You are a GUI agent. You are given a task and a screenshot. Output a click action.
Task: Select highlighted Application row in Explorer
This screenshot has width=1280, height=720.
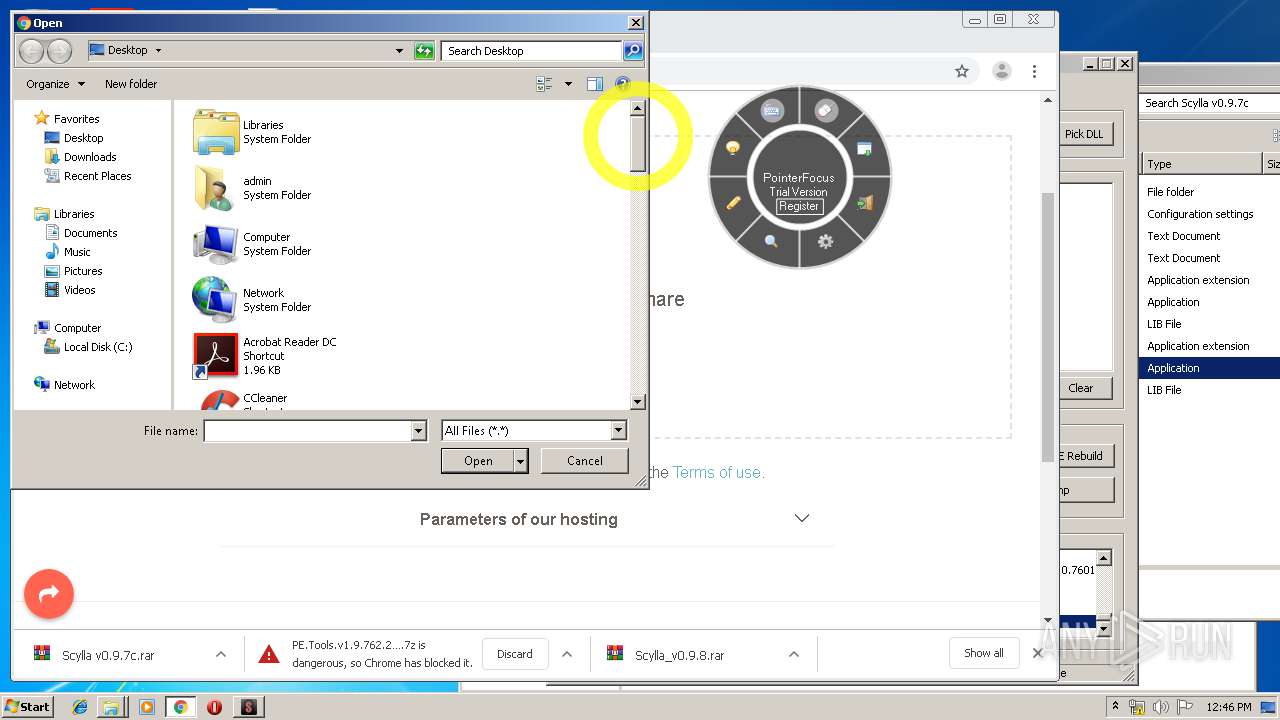point(1209,368)
